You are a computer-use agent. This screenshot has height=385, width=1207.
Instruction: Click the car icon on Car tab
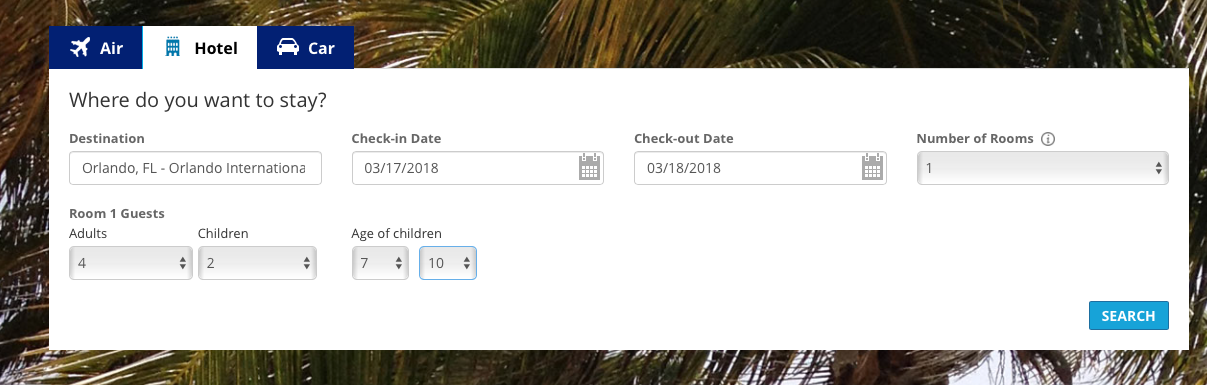click(288, 47)
